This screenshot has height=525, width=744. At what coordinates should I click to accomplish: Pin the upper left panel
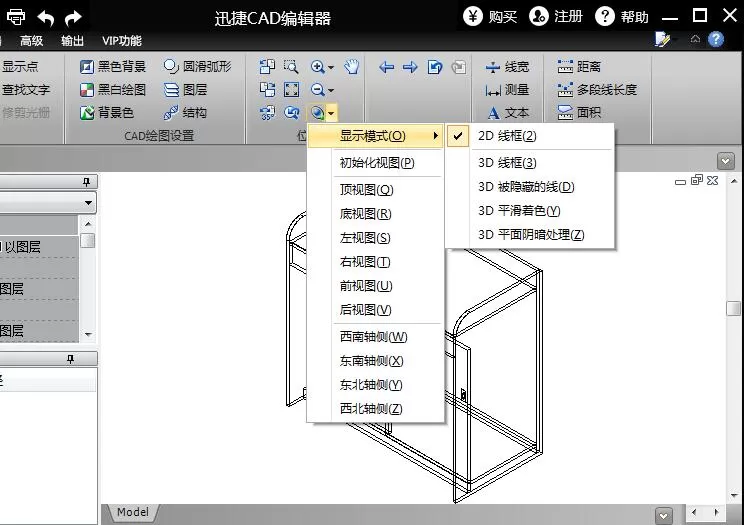(86, 182)
